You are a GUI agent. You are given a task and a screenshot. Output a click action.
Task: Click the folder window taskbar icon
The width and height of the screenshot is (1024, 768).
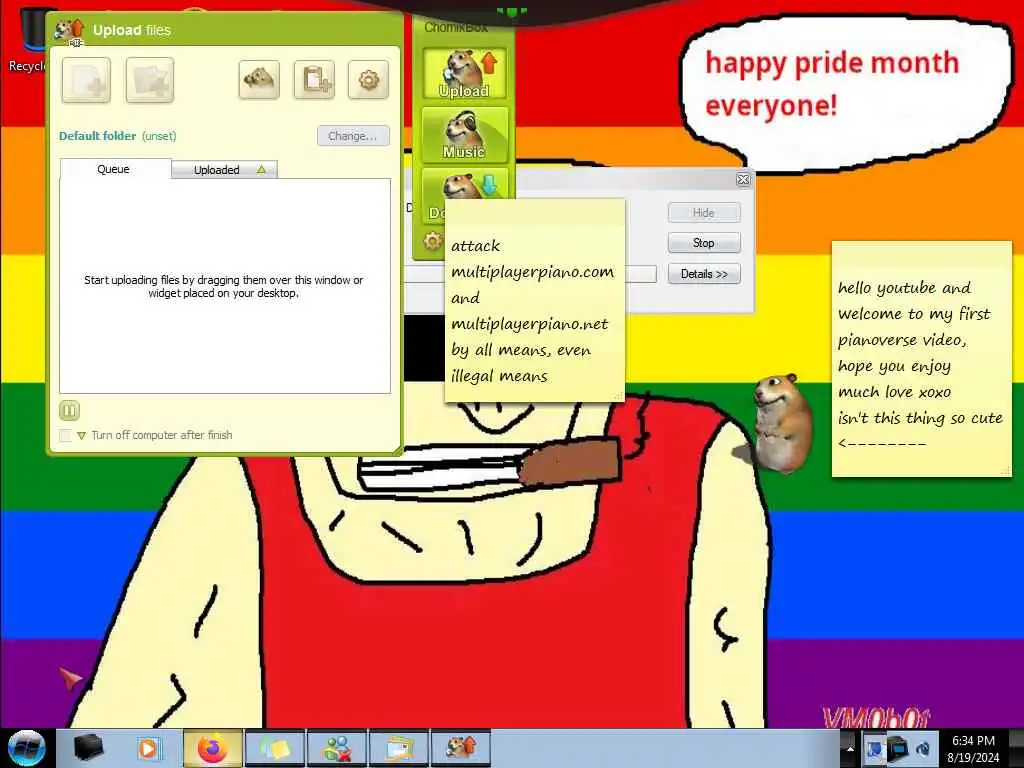[x=399, y=748]
